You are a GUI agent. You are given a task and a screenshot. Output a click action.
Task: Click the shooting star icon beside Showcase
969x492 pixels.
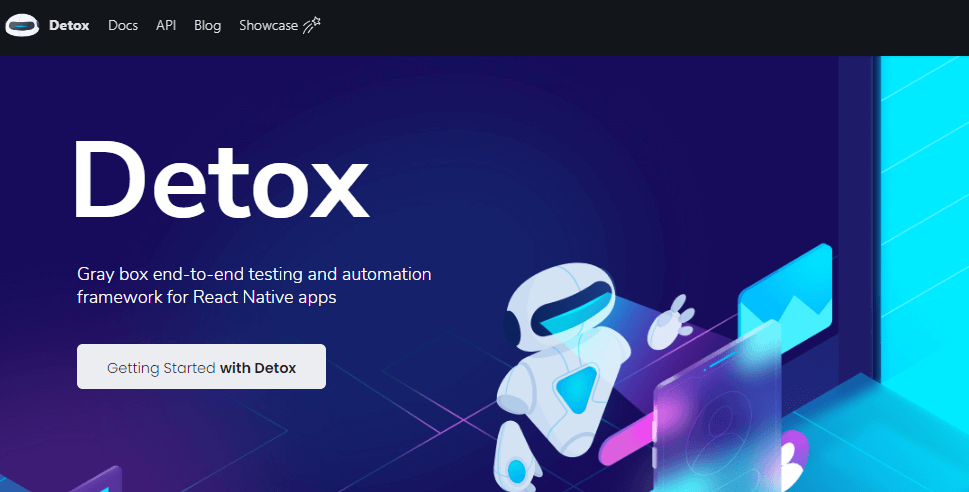pyautogui.click(x=311, y=25)
